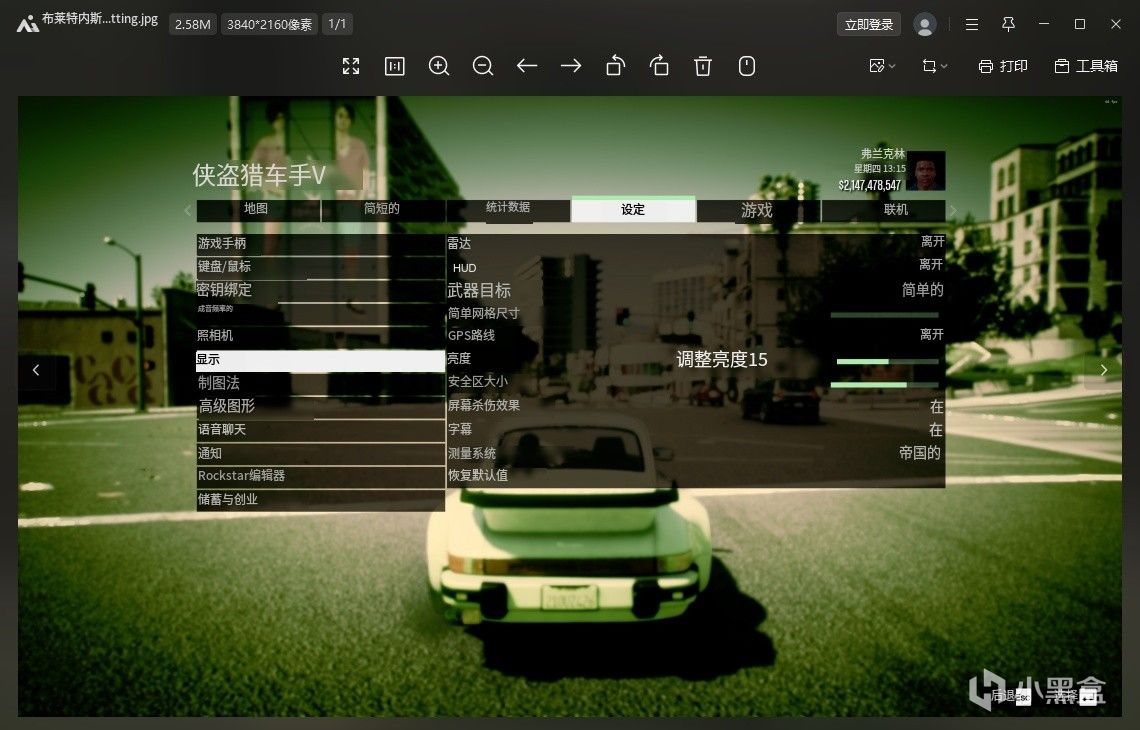Viewport: 1140px width, 730px height.
Task: Select the 设定 tab
Action: pyautogui.click(x=633, y=209)
